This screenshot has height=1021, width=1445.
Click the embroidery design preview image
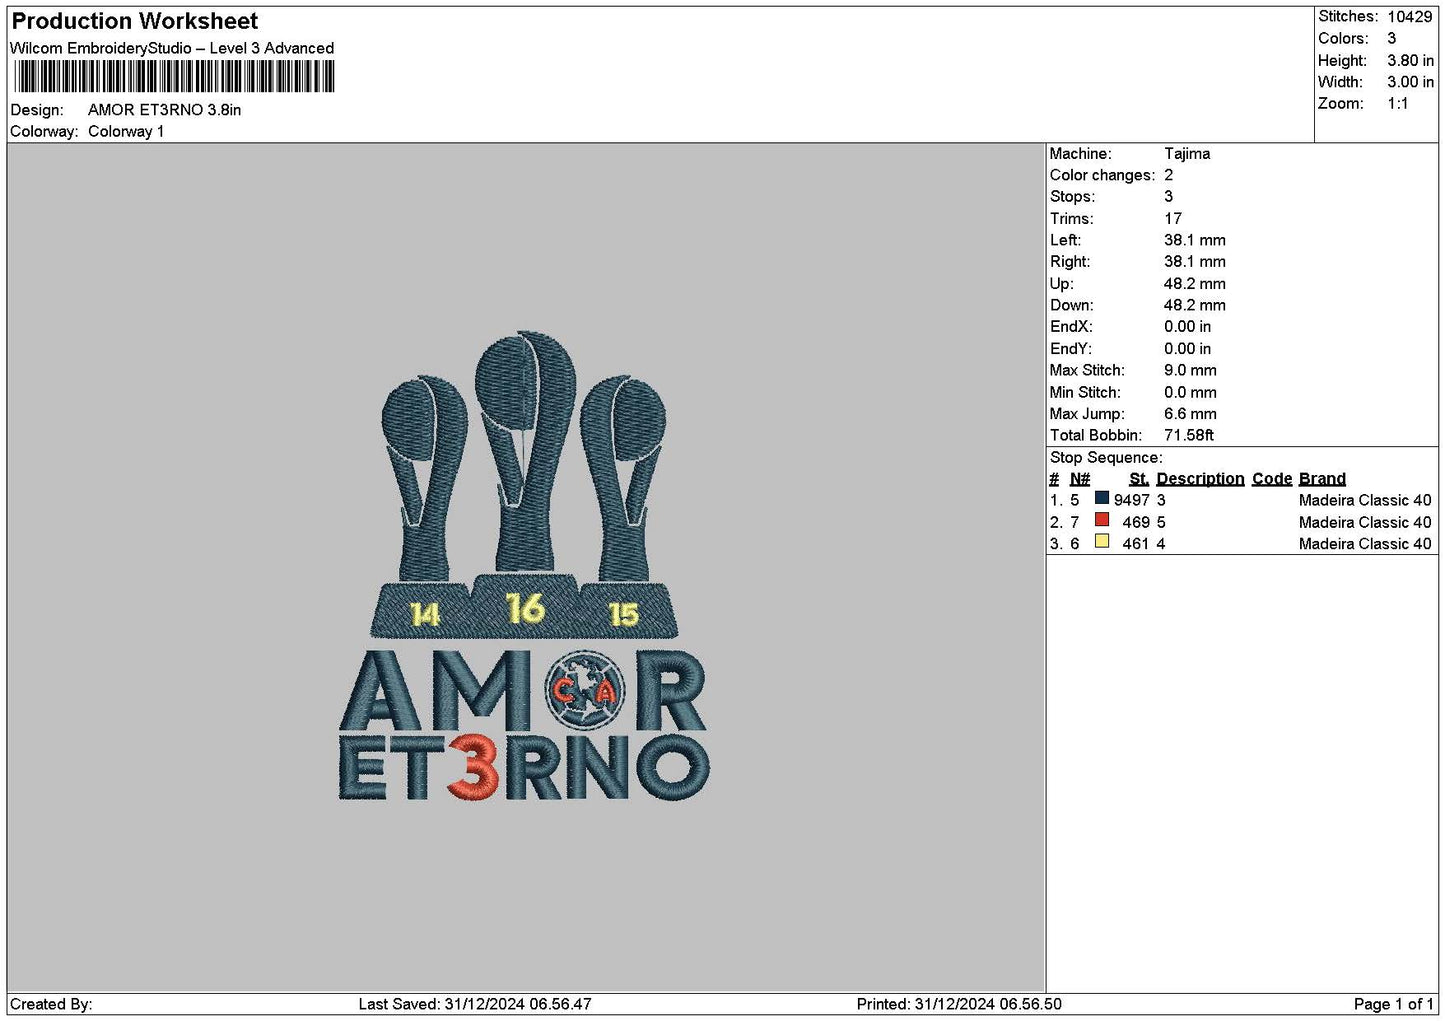(x=524, y=566)
